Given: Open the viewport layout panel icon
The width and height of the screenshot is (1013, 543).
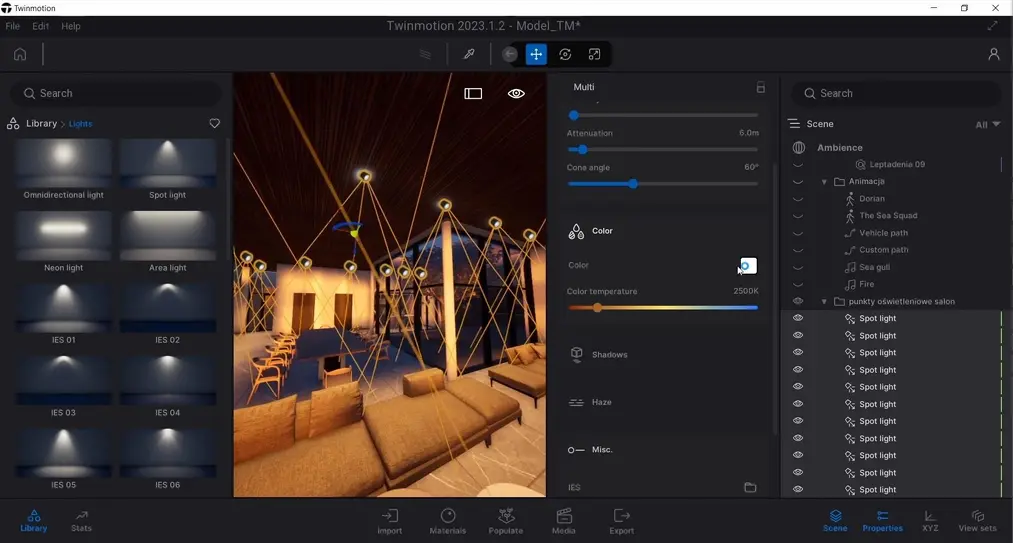Looking at the screenshot, I should pos(473,94).
